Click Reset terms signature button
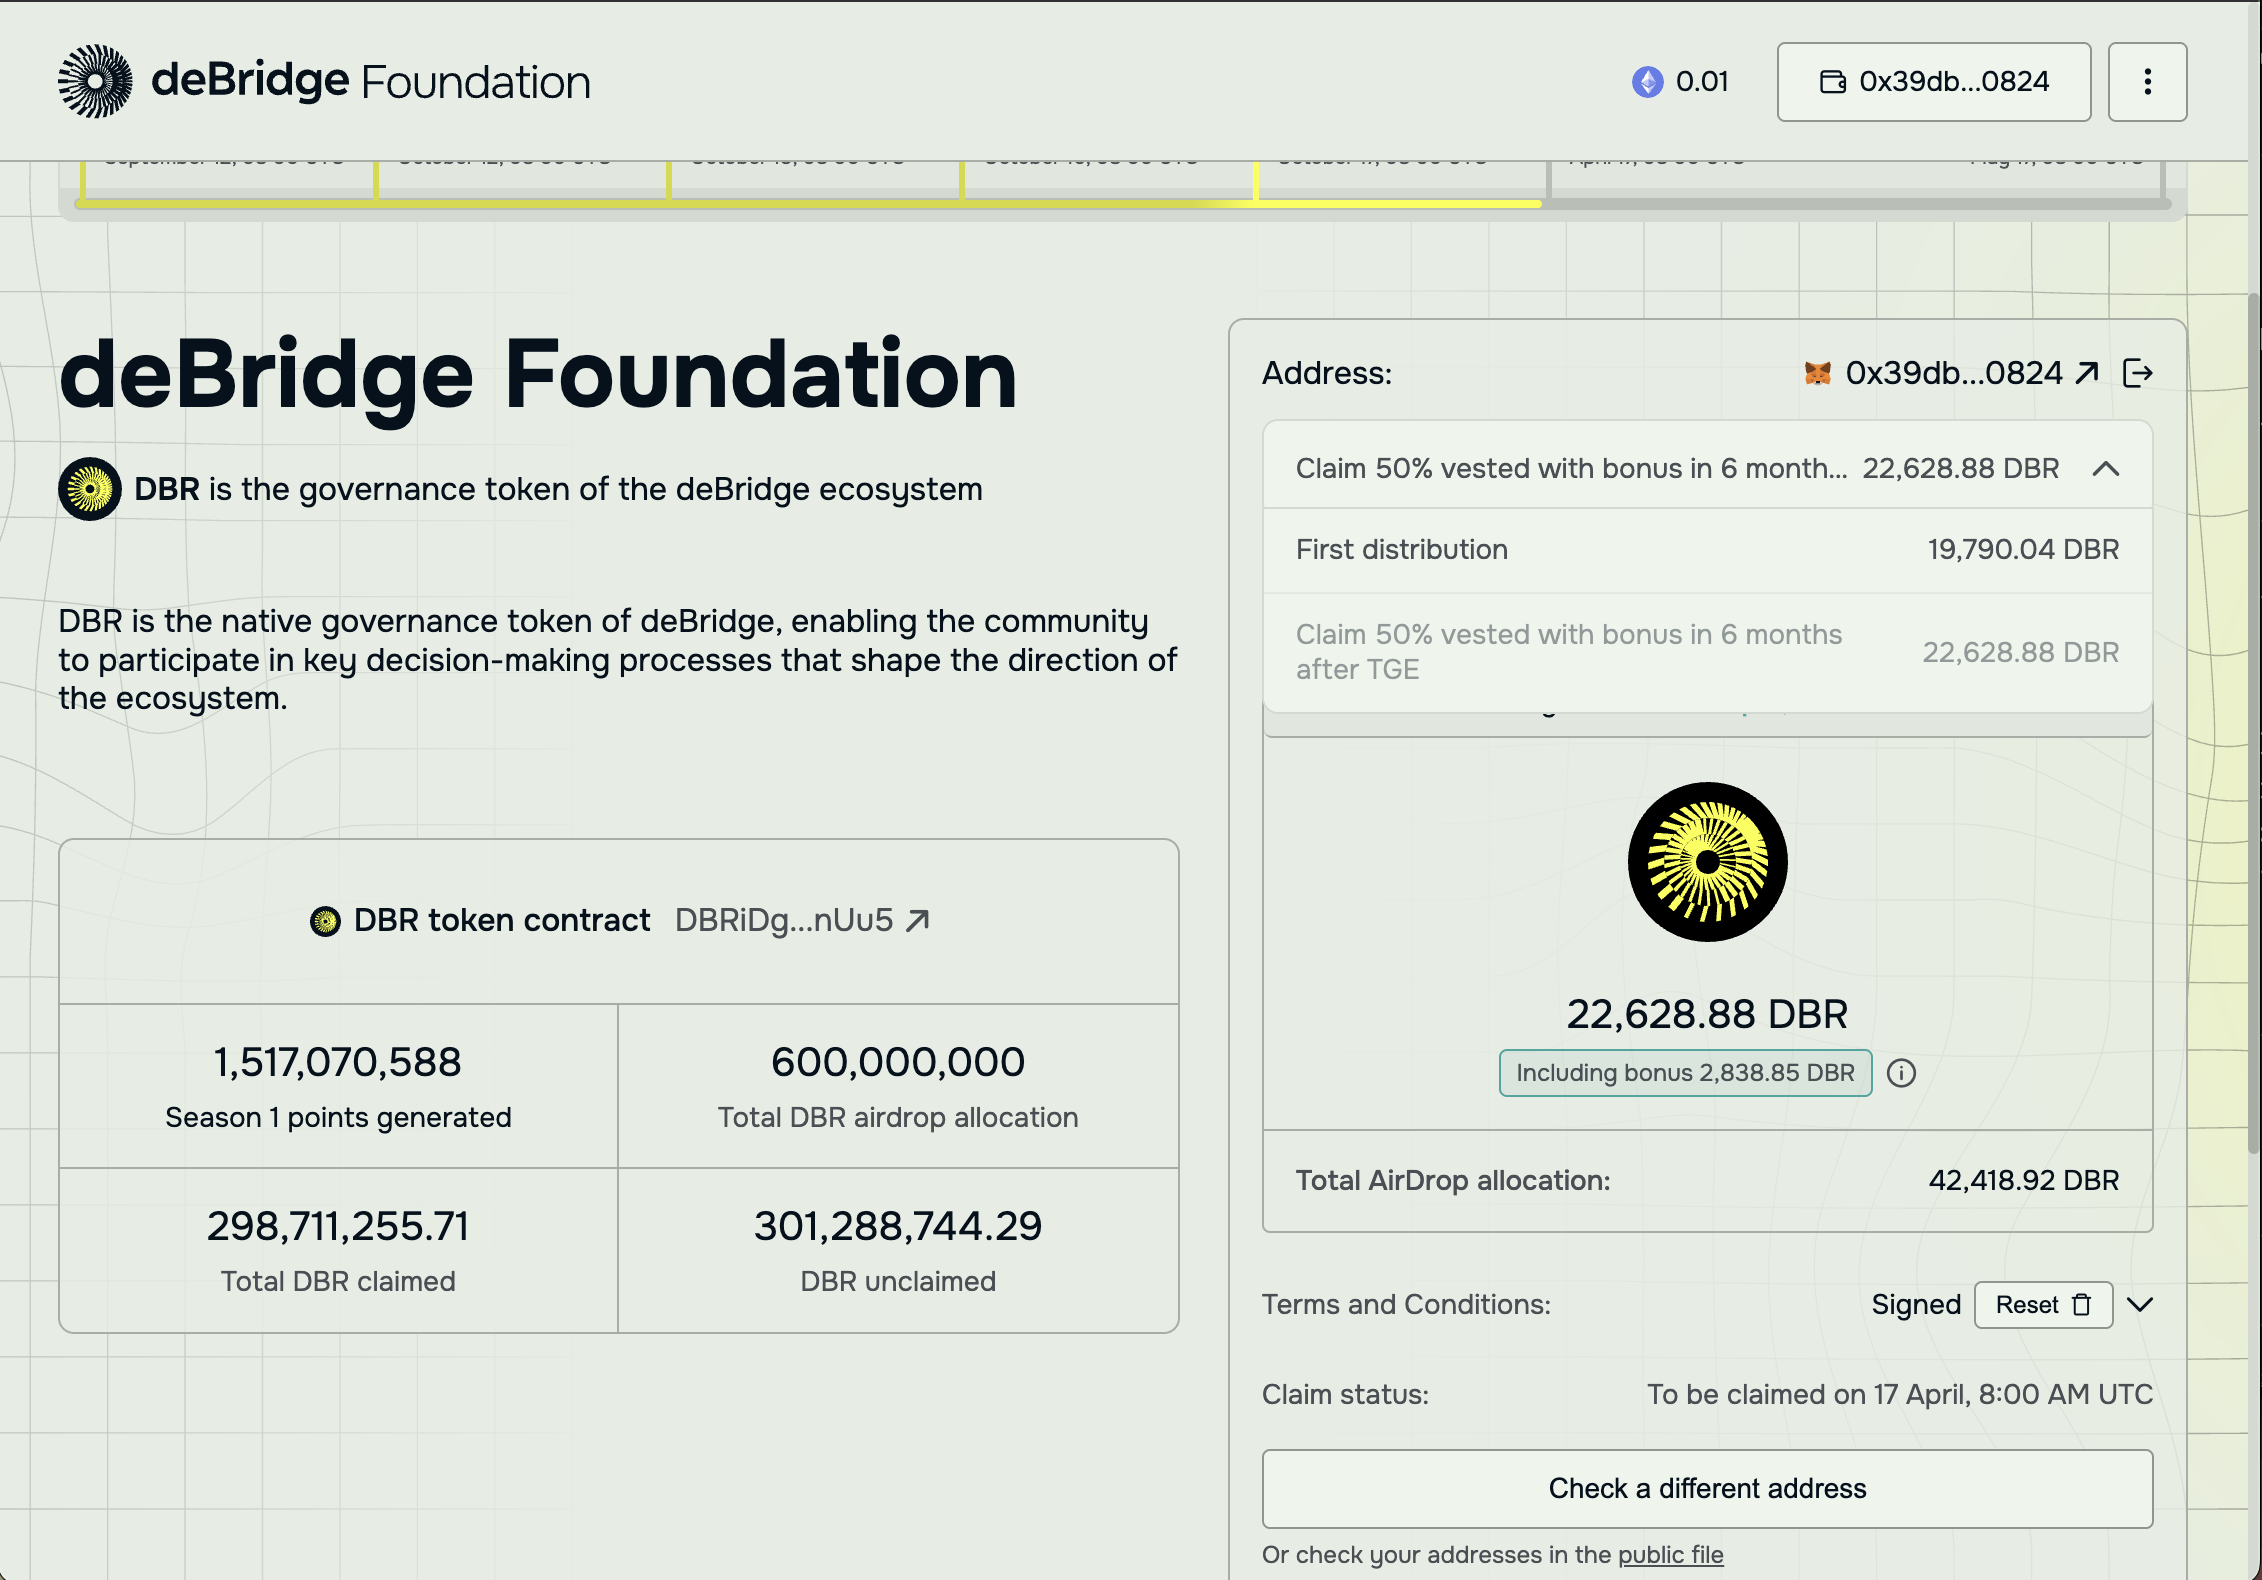 point(2043,1305)
